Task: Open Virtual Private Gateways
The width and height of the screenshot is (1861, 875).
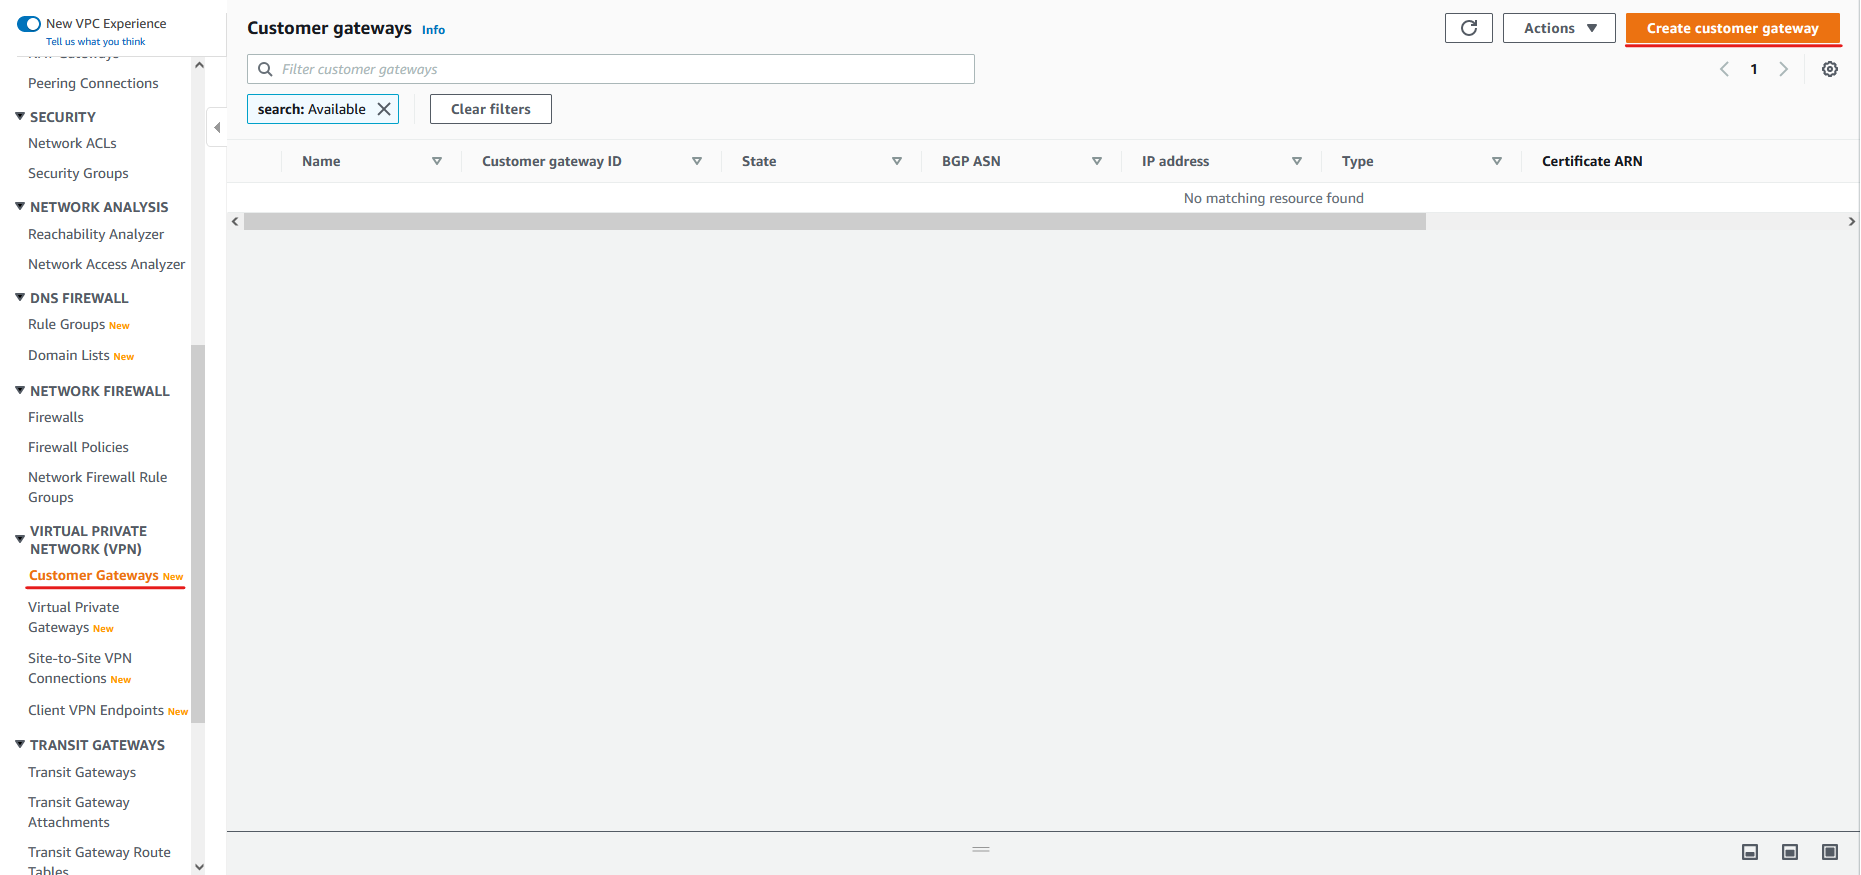Action: 73,617
